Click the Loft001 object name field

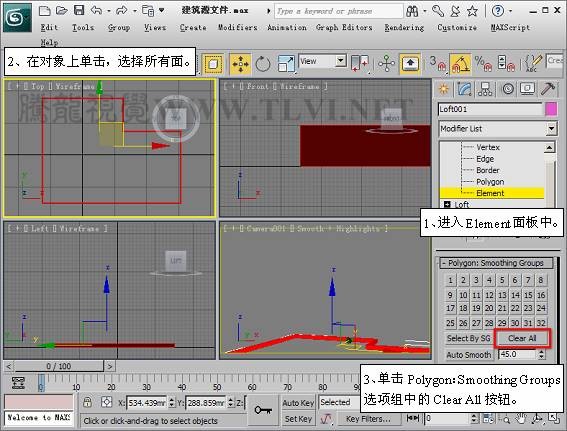[490, 109]
